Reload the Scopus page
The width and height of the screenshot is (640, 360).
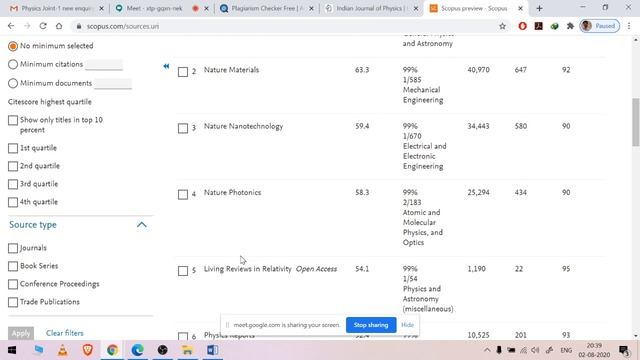pos(43,26)
